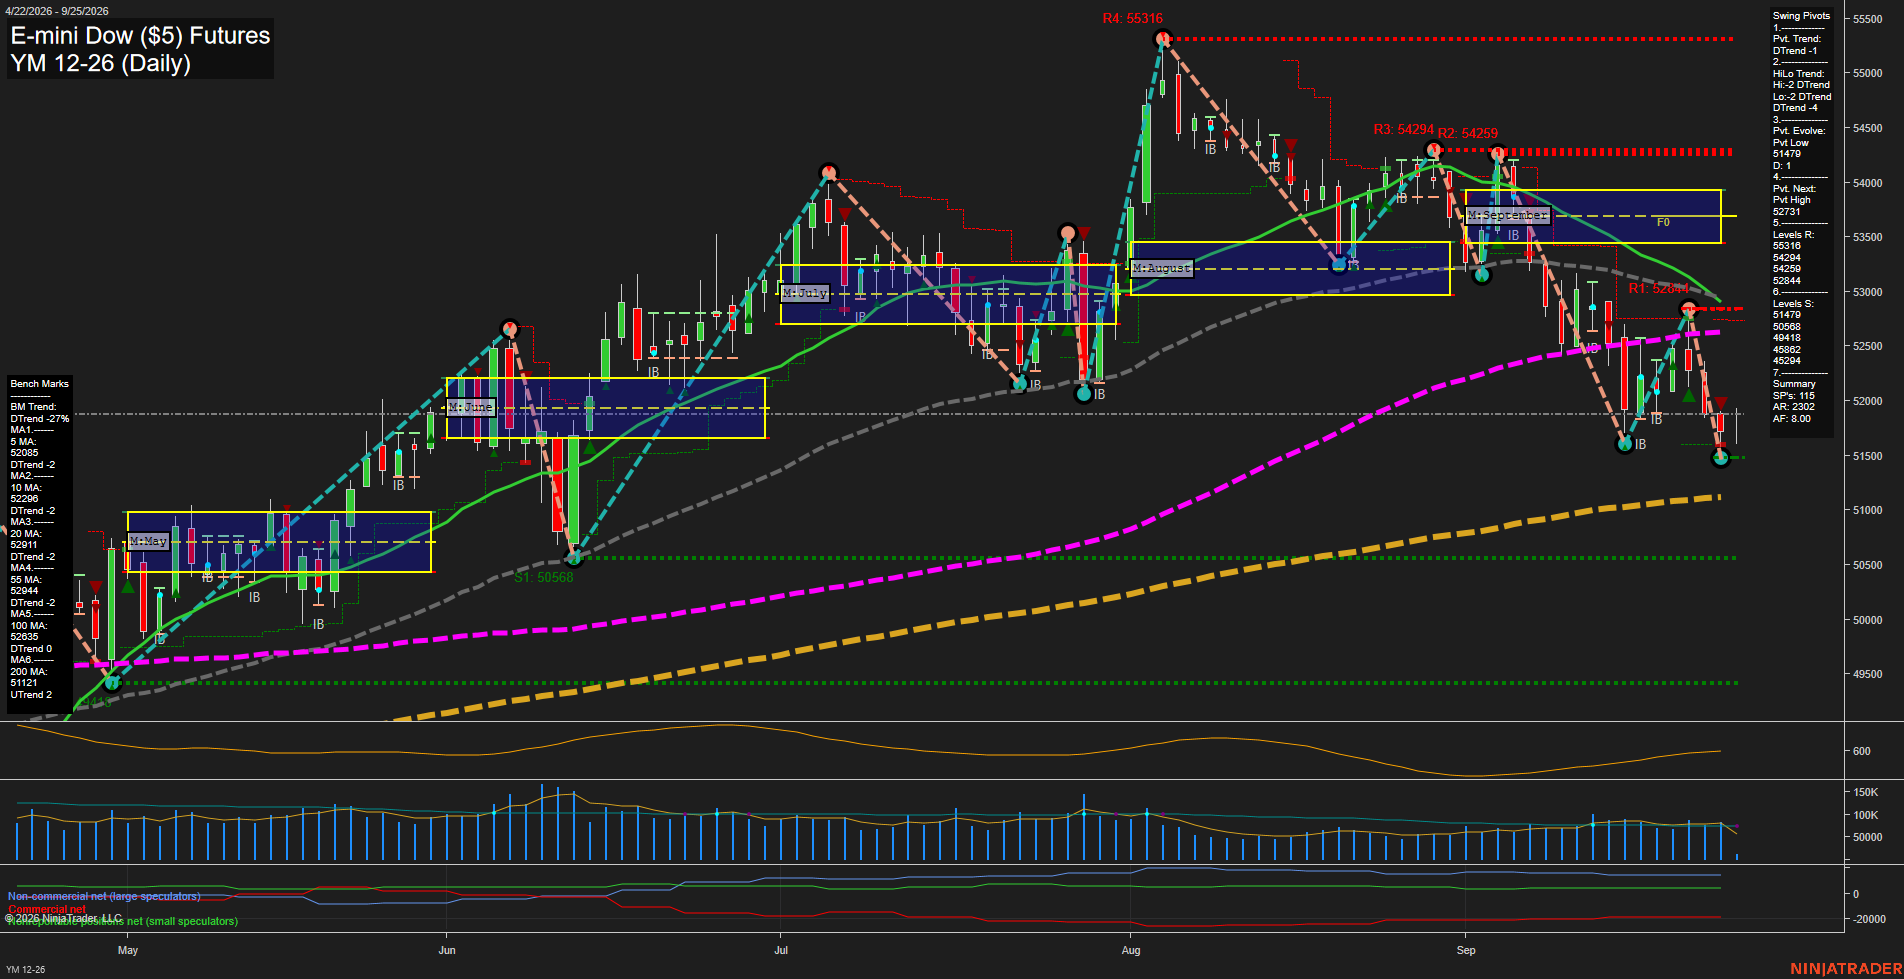The image size is (1904, 979).
Task: Click the YM 12-26 (Daily) subtitle
Action: pos(100,63)
